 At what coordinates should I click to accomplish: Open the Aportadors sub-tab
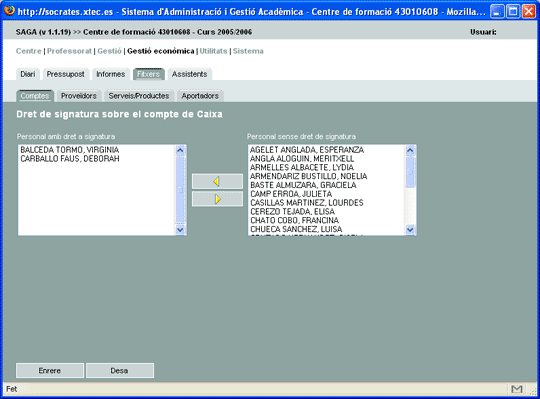(x=200, y=96)
